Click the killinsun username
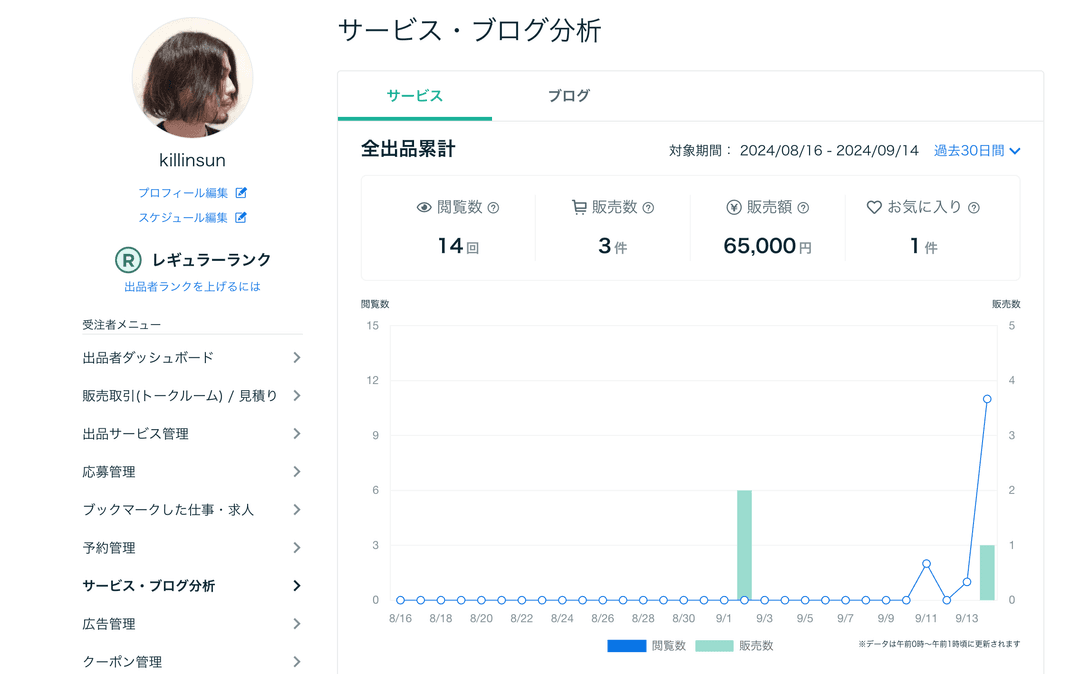Screen dimensions: 1080x674 pyautogui.click(x=192, y=160)
